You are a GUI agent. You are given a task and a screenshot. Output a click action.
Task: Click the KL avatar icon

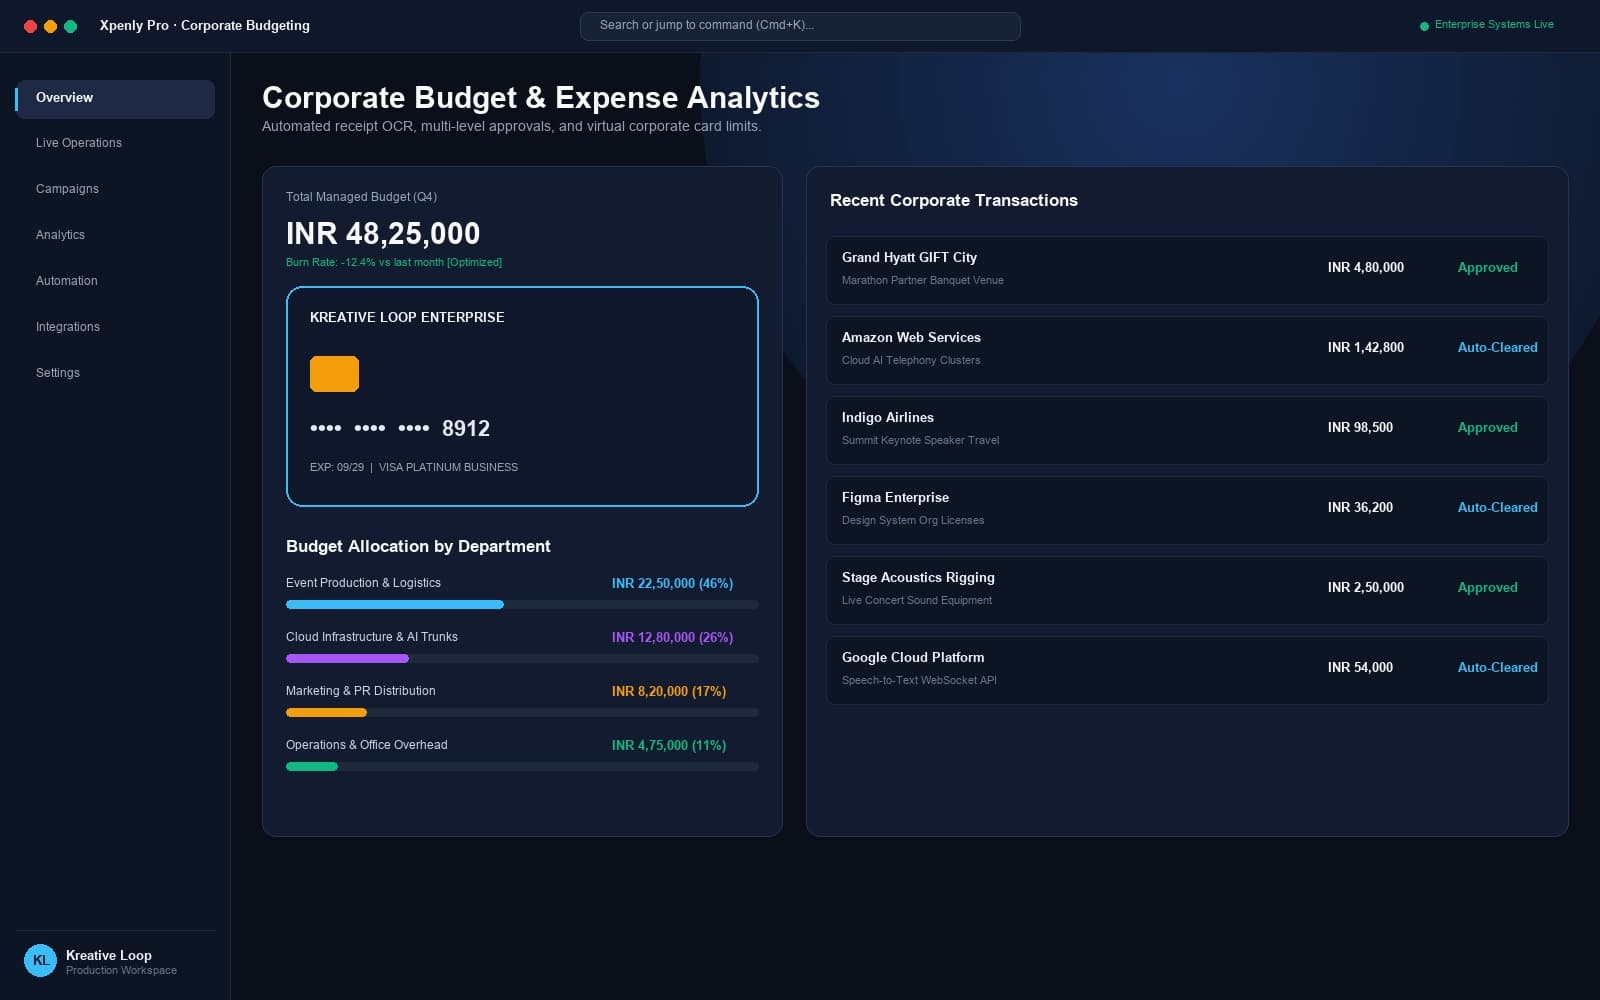tap(40, 960)
